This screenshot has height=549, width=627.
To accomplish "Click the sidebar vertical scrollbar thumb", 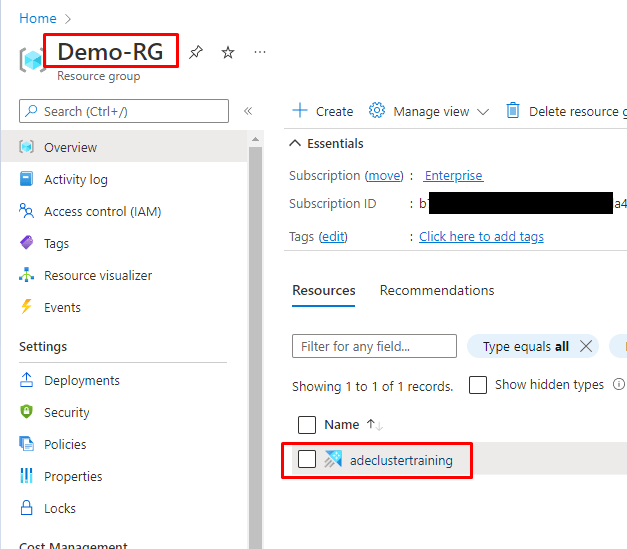I will [256, 347].
